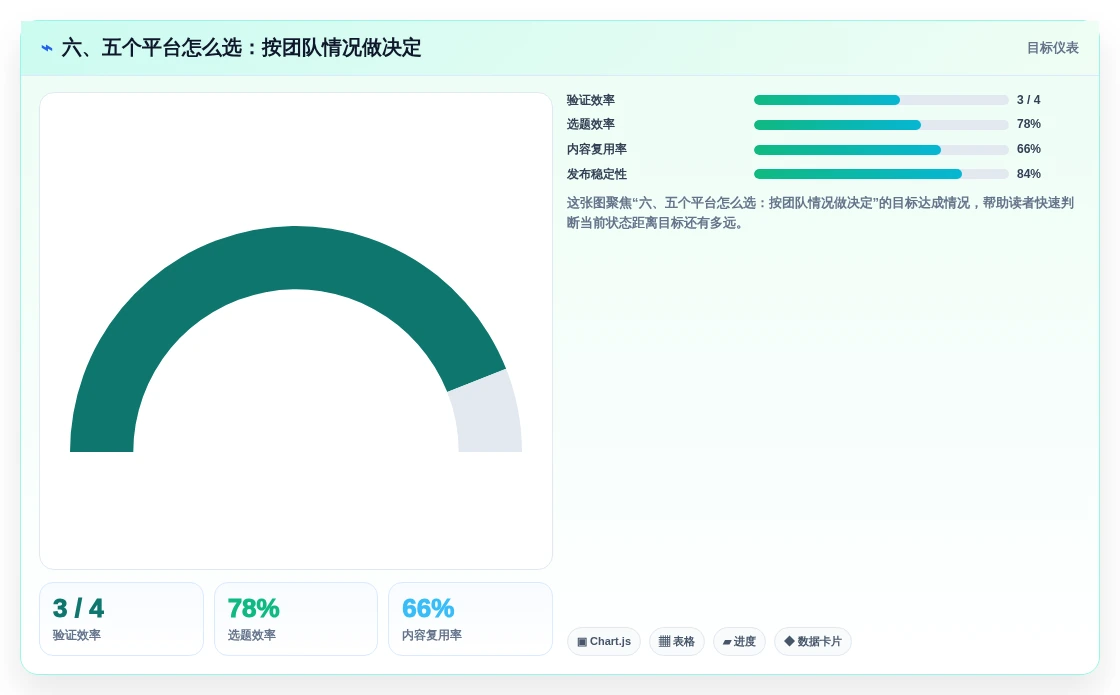Click the heading 六、五个平台怎么选：按团队情况做决定
The width and height of the screenshot is (1120, 695).
click(x=241, y=48)
